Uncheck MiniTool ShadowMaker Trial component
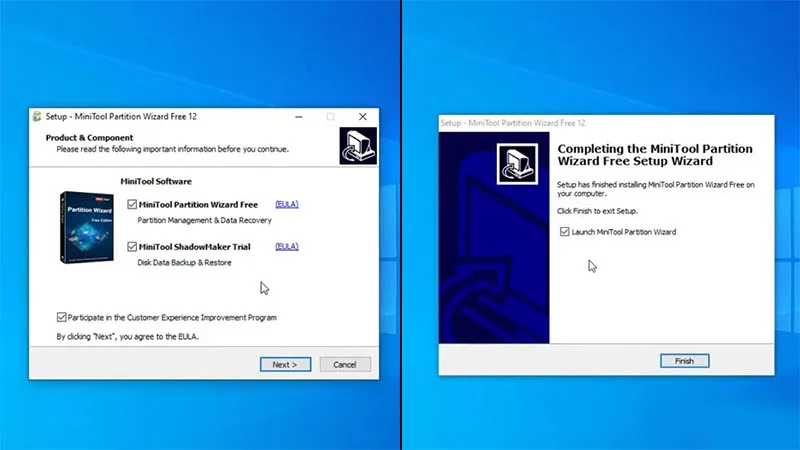 [x=132, y=247]
